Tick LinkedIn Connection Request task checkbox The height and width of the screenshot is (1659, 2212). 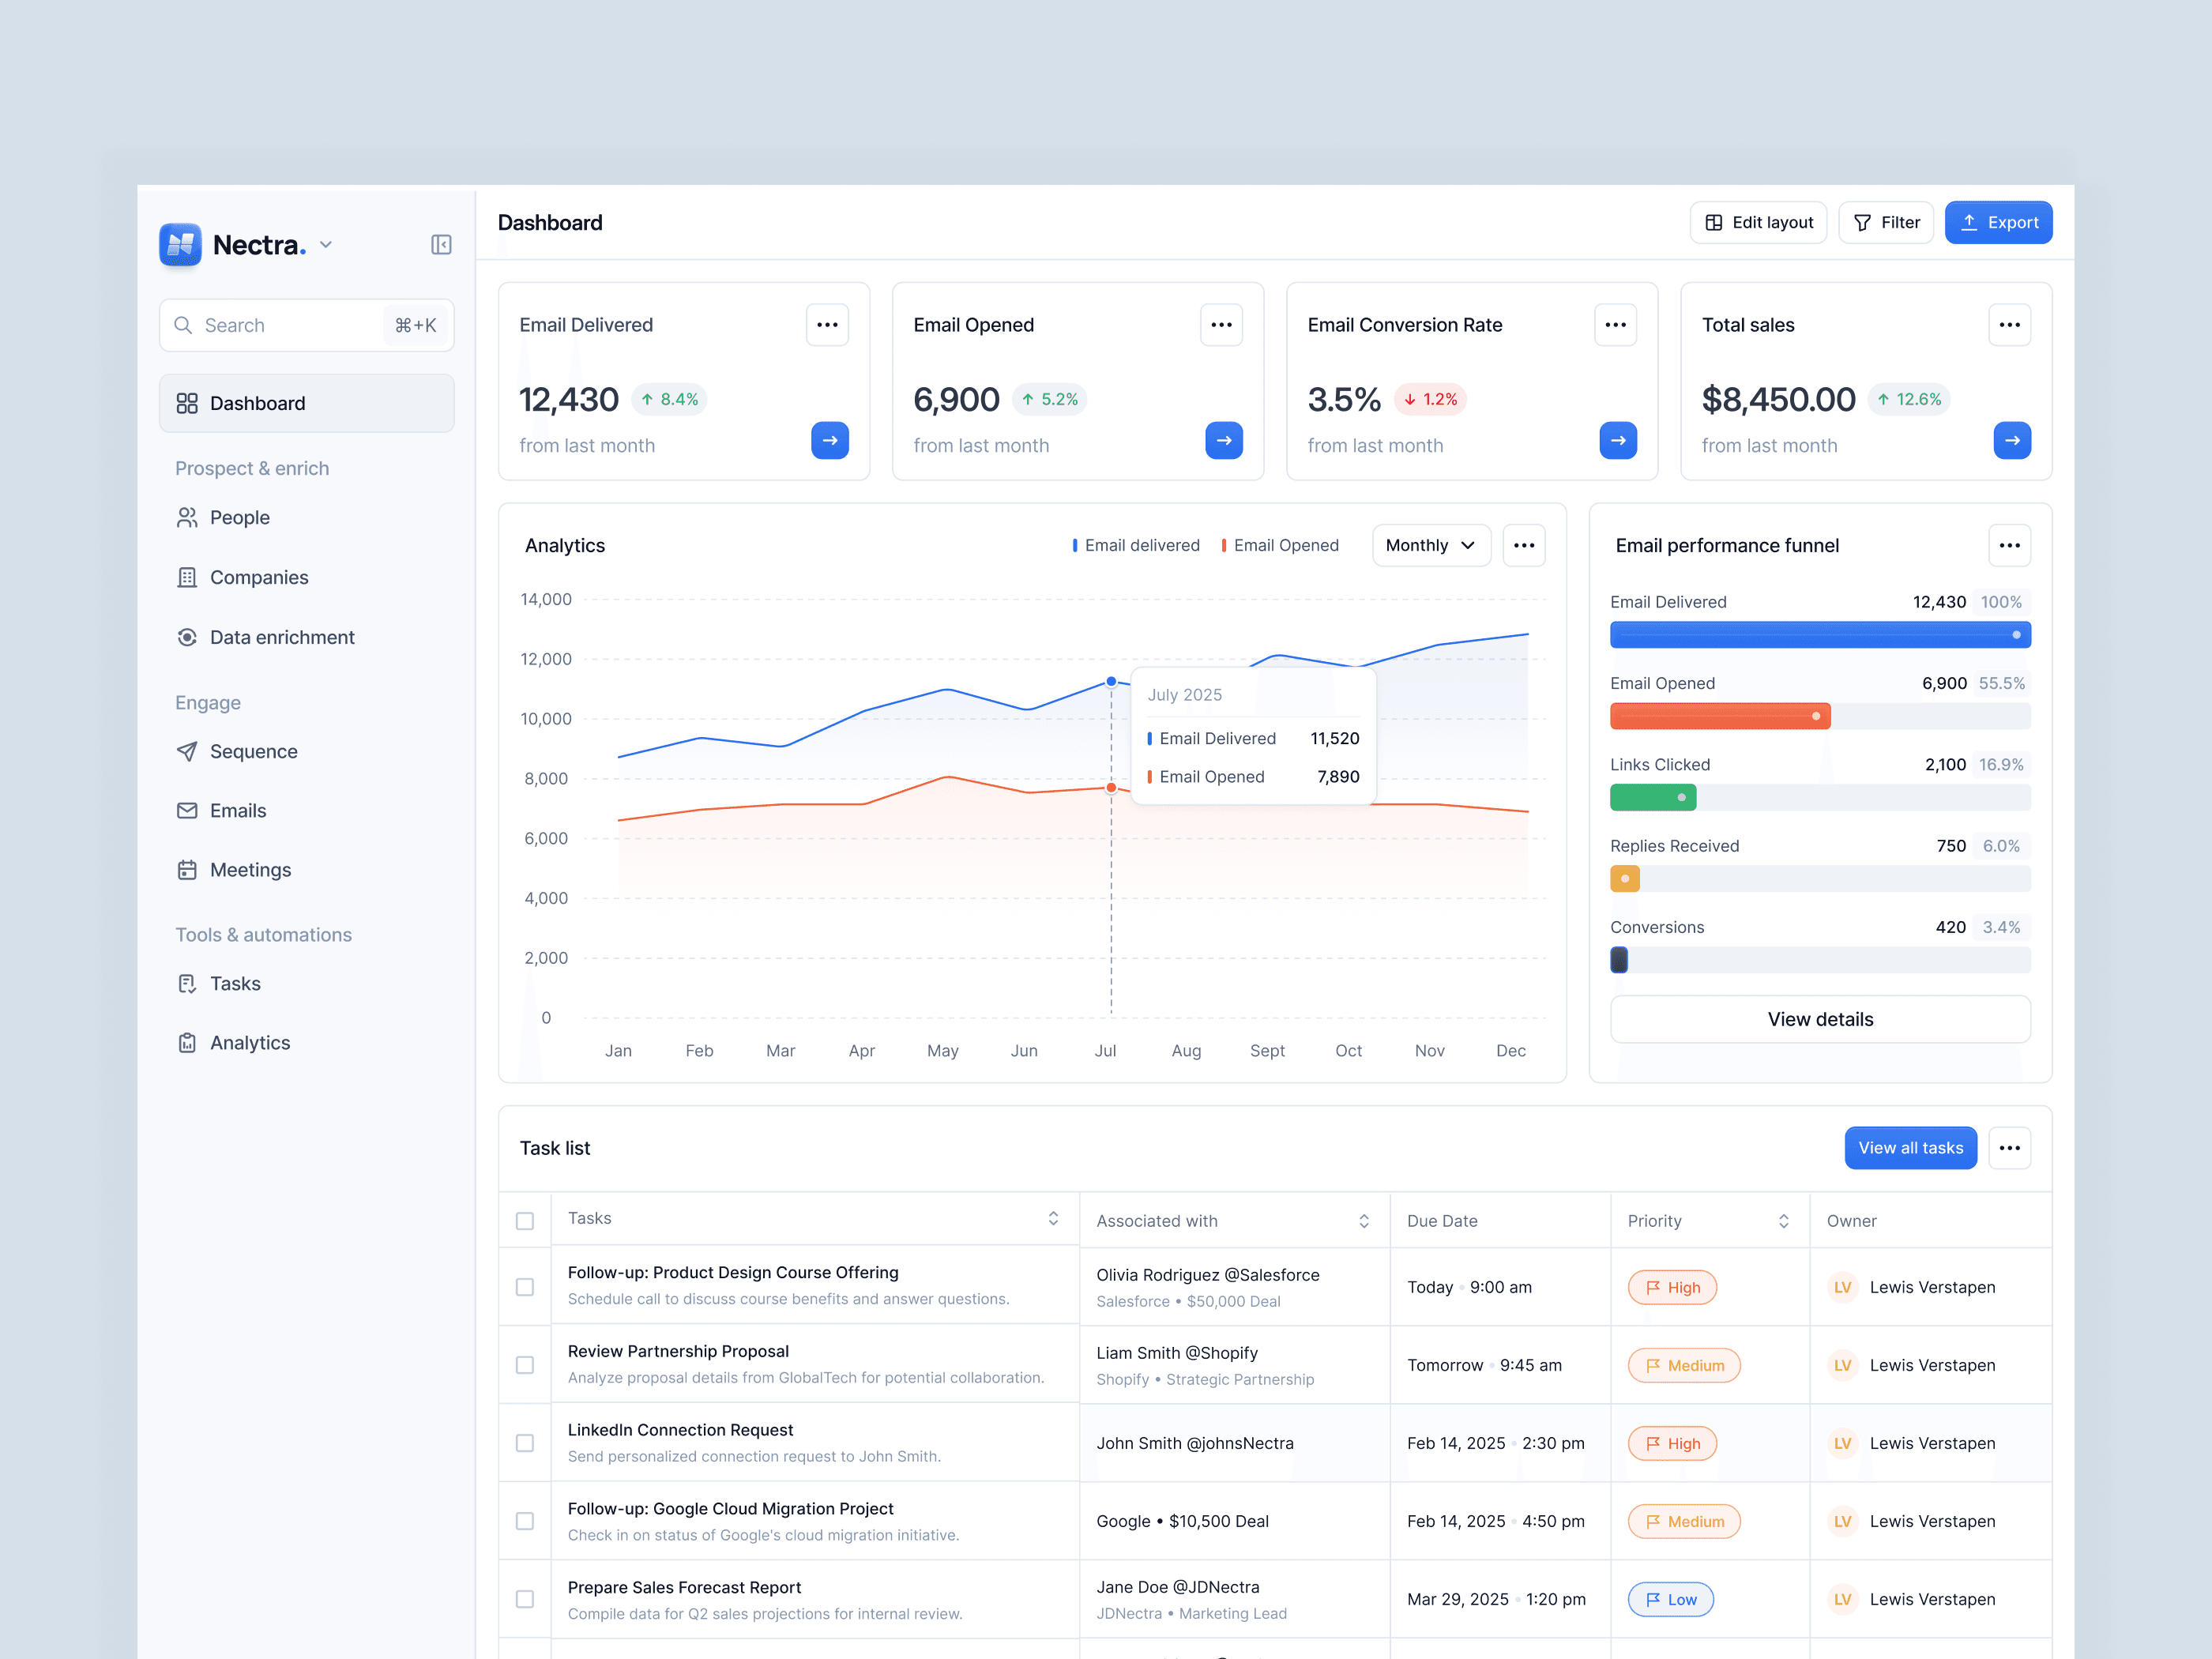point(525,1443)
